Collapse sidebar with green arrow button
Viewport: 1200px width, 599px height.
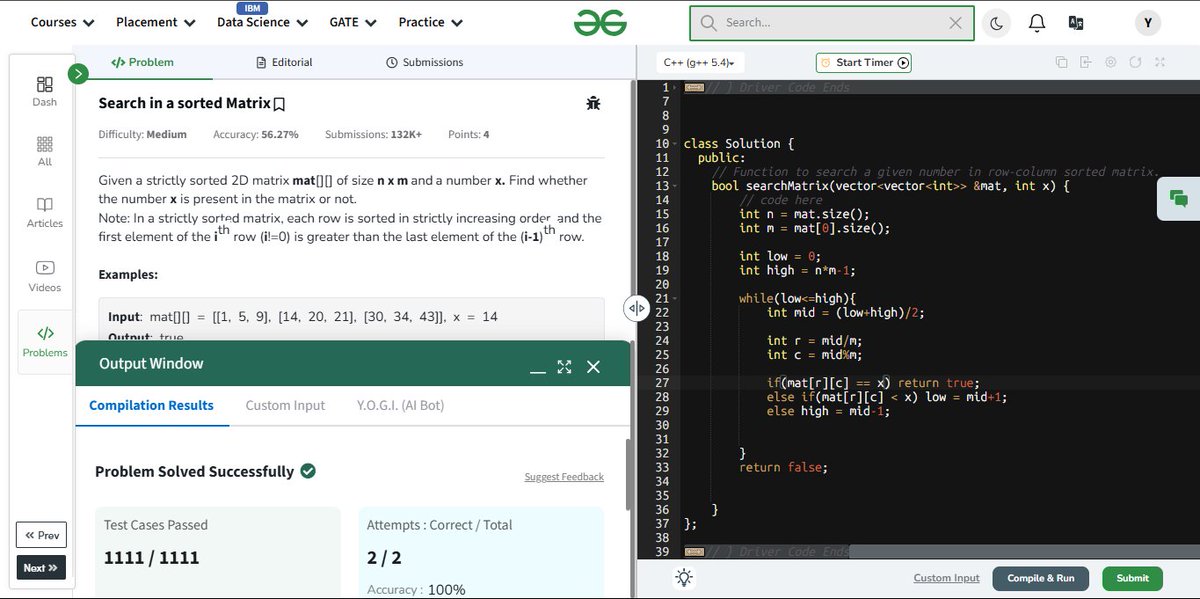[x=78, y=73]
